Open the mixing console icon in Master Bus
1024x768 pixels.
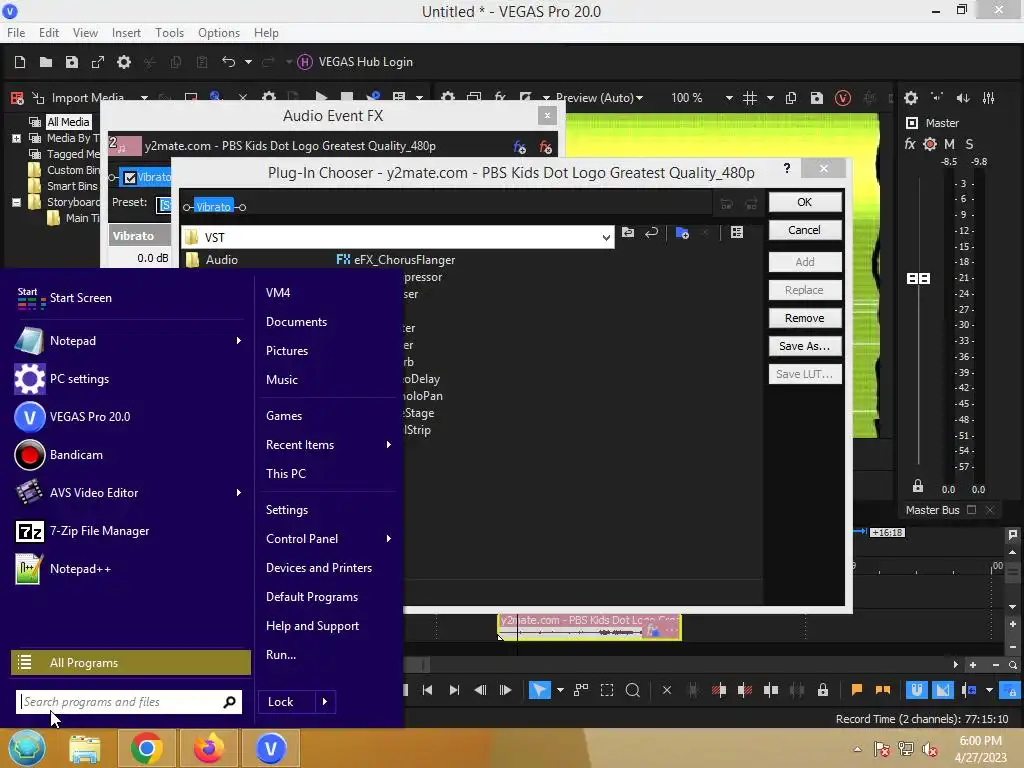(x=989, y=98)
